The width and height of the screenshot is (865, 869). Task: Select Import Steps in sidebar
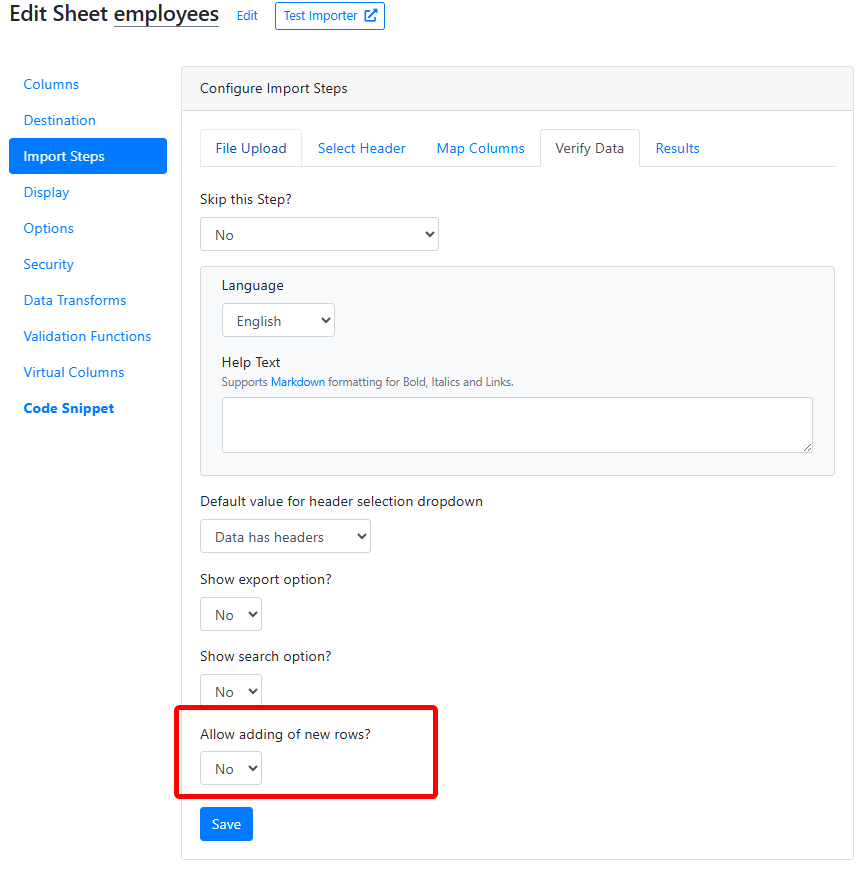coord(88,156)
